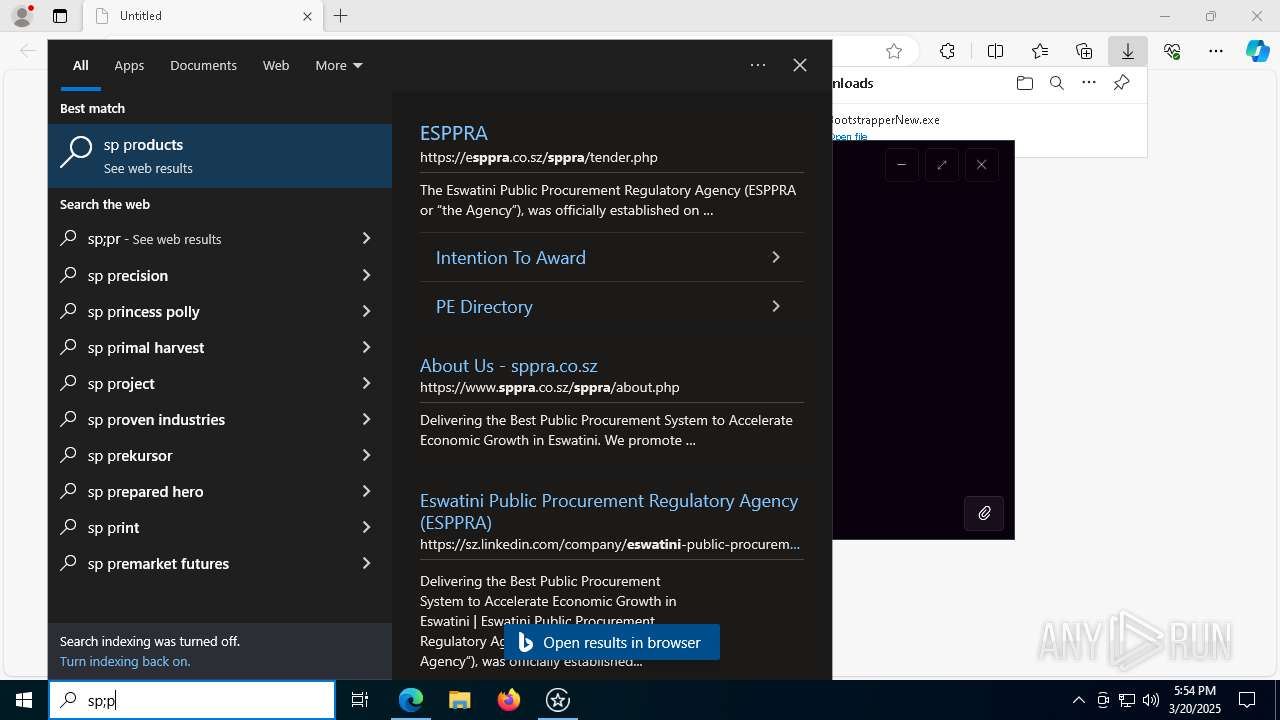Click the Edge Downloads arrow icon
1280x720 pixels.
point(1128,51)
